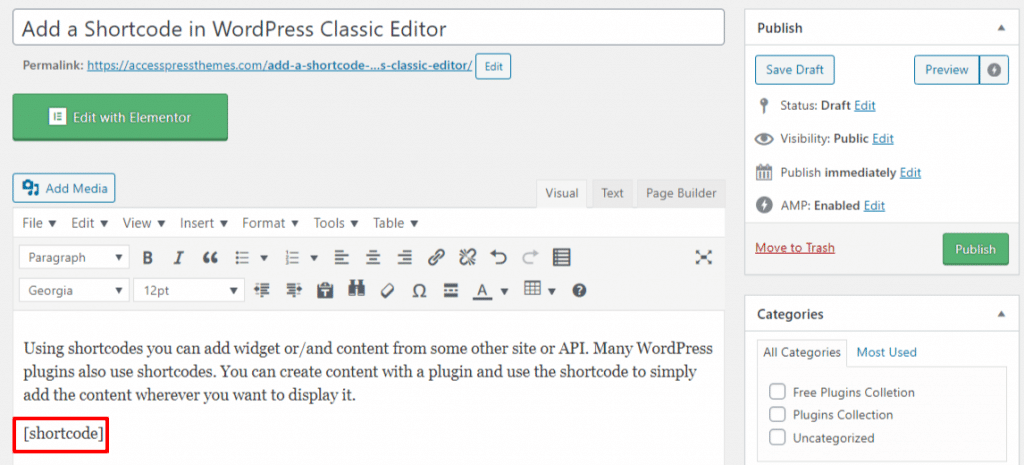Viewport: 1024px width, 465px height.
Task: Redo the last action
Action: [530, 257]
